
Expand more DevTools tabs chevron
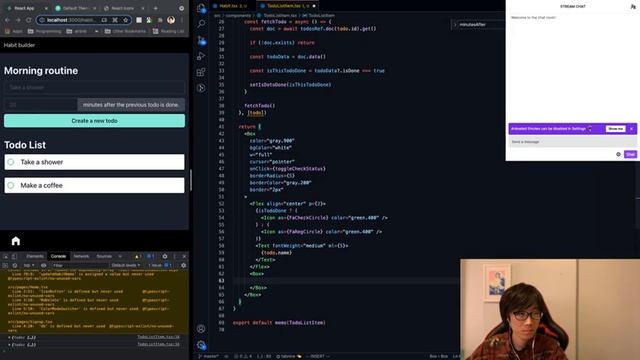120,256
